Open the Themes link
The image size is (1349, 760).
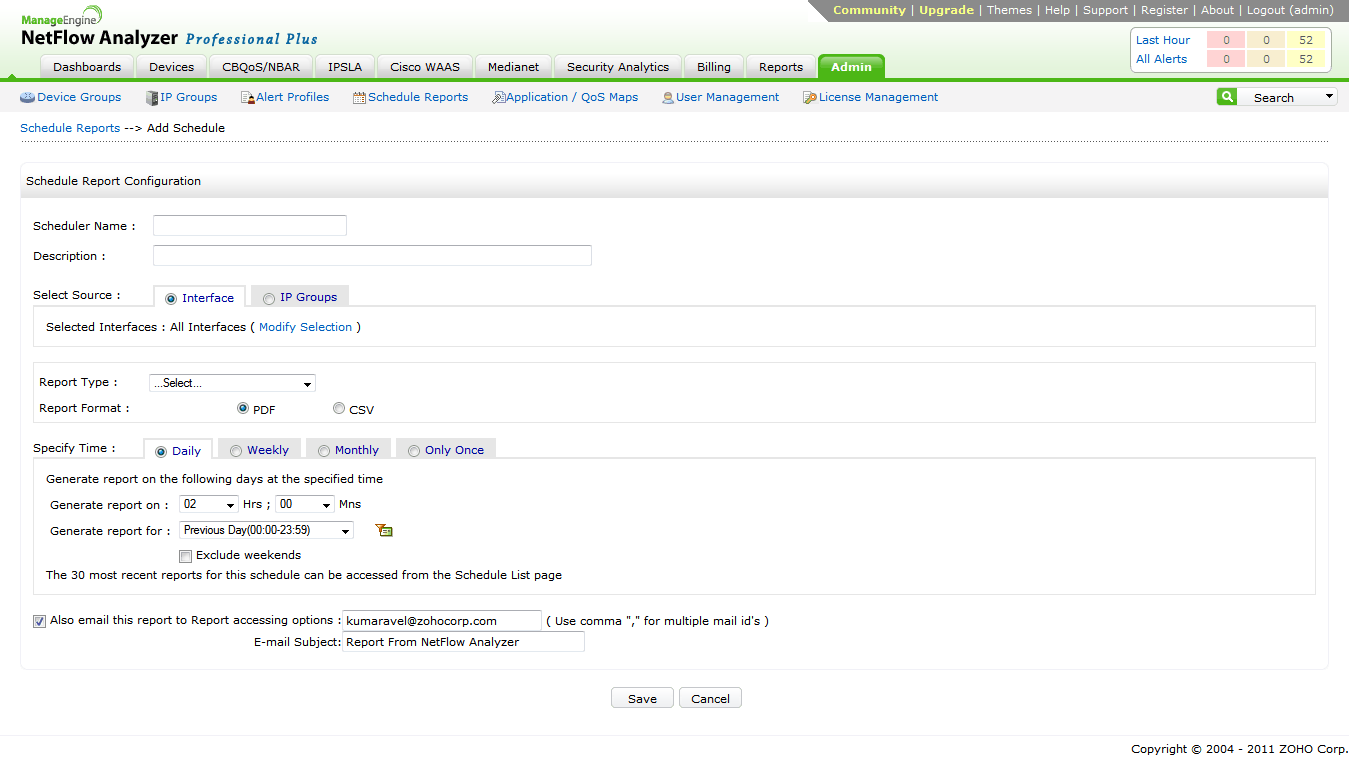point(1009,10)
